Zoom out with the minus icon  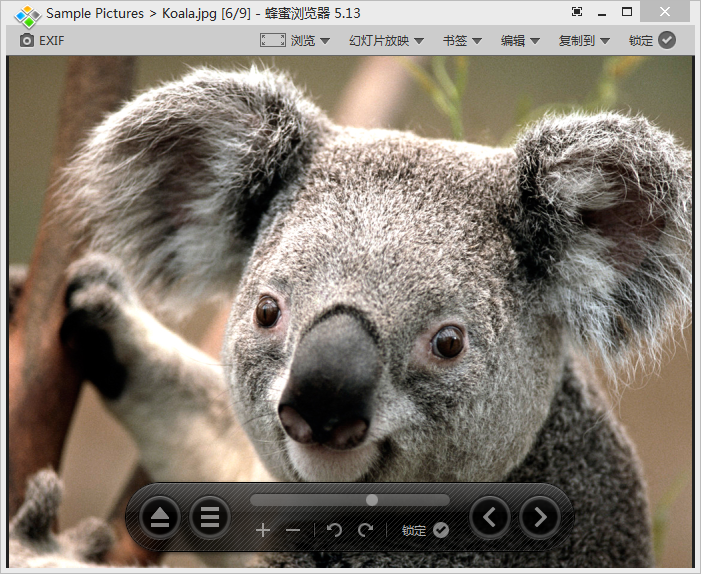click(293, 530)
